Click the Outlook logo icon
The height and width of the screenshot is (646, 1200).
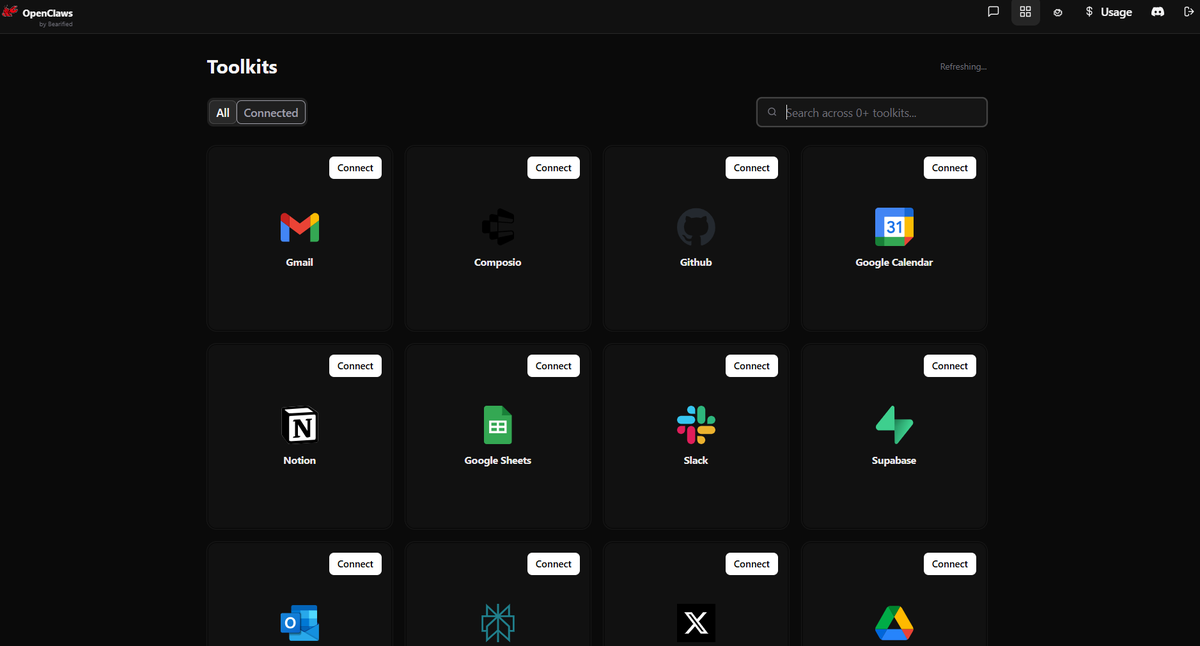300,623
